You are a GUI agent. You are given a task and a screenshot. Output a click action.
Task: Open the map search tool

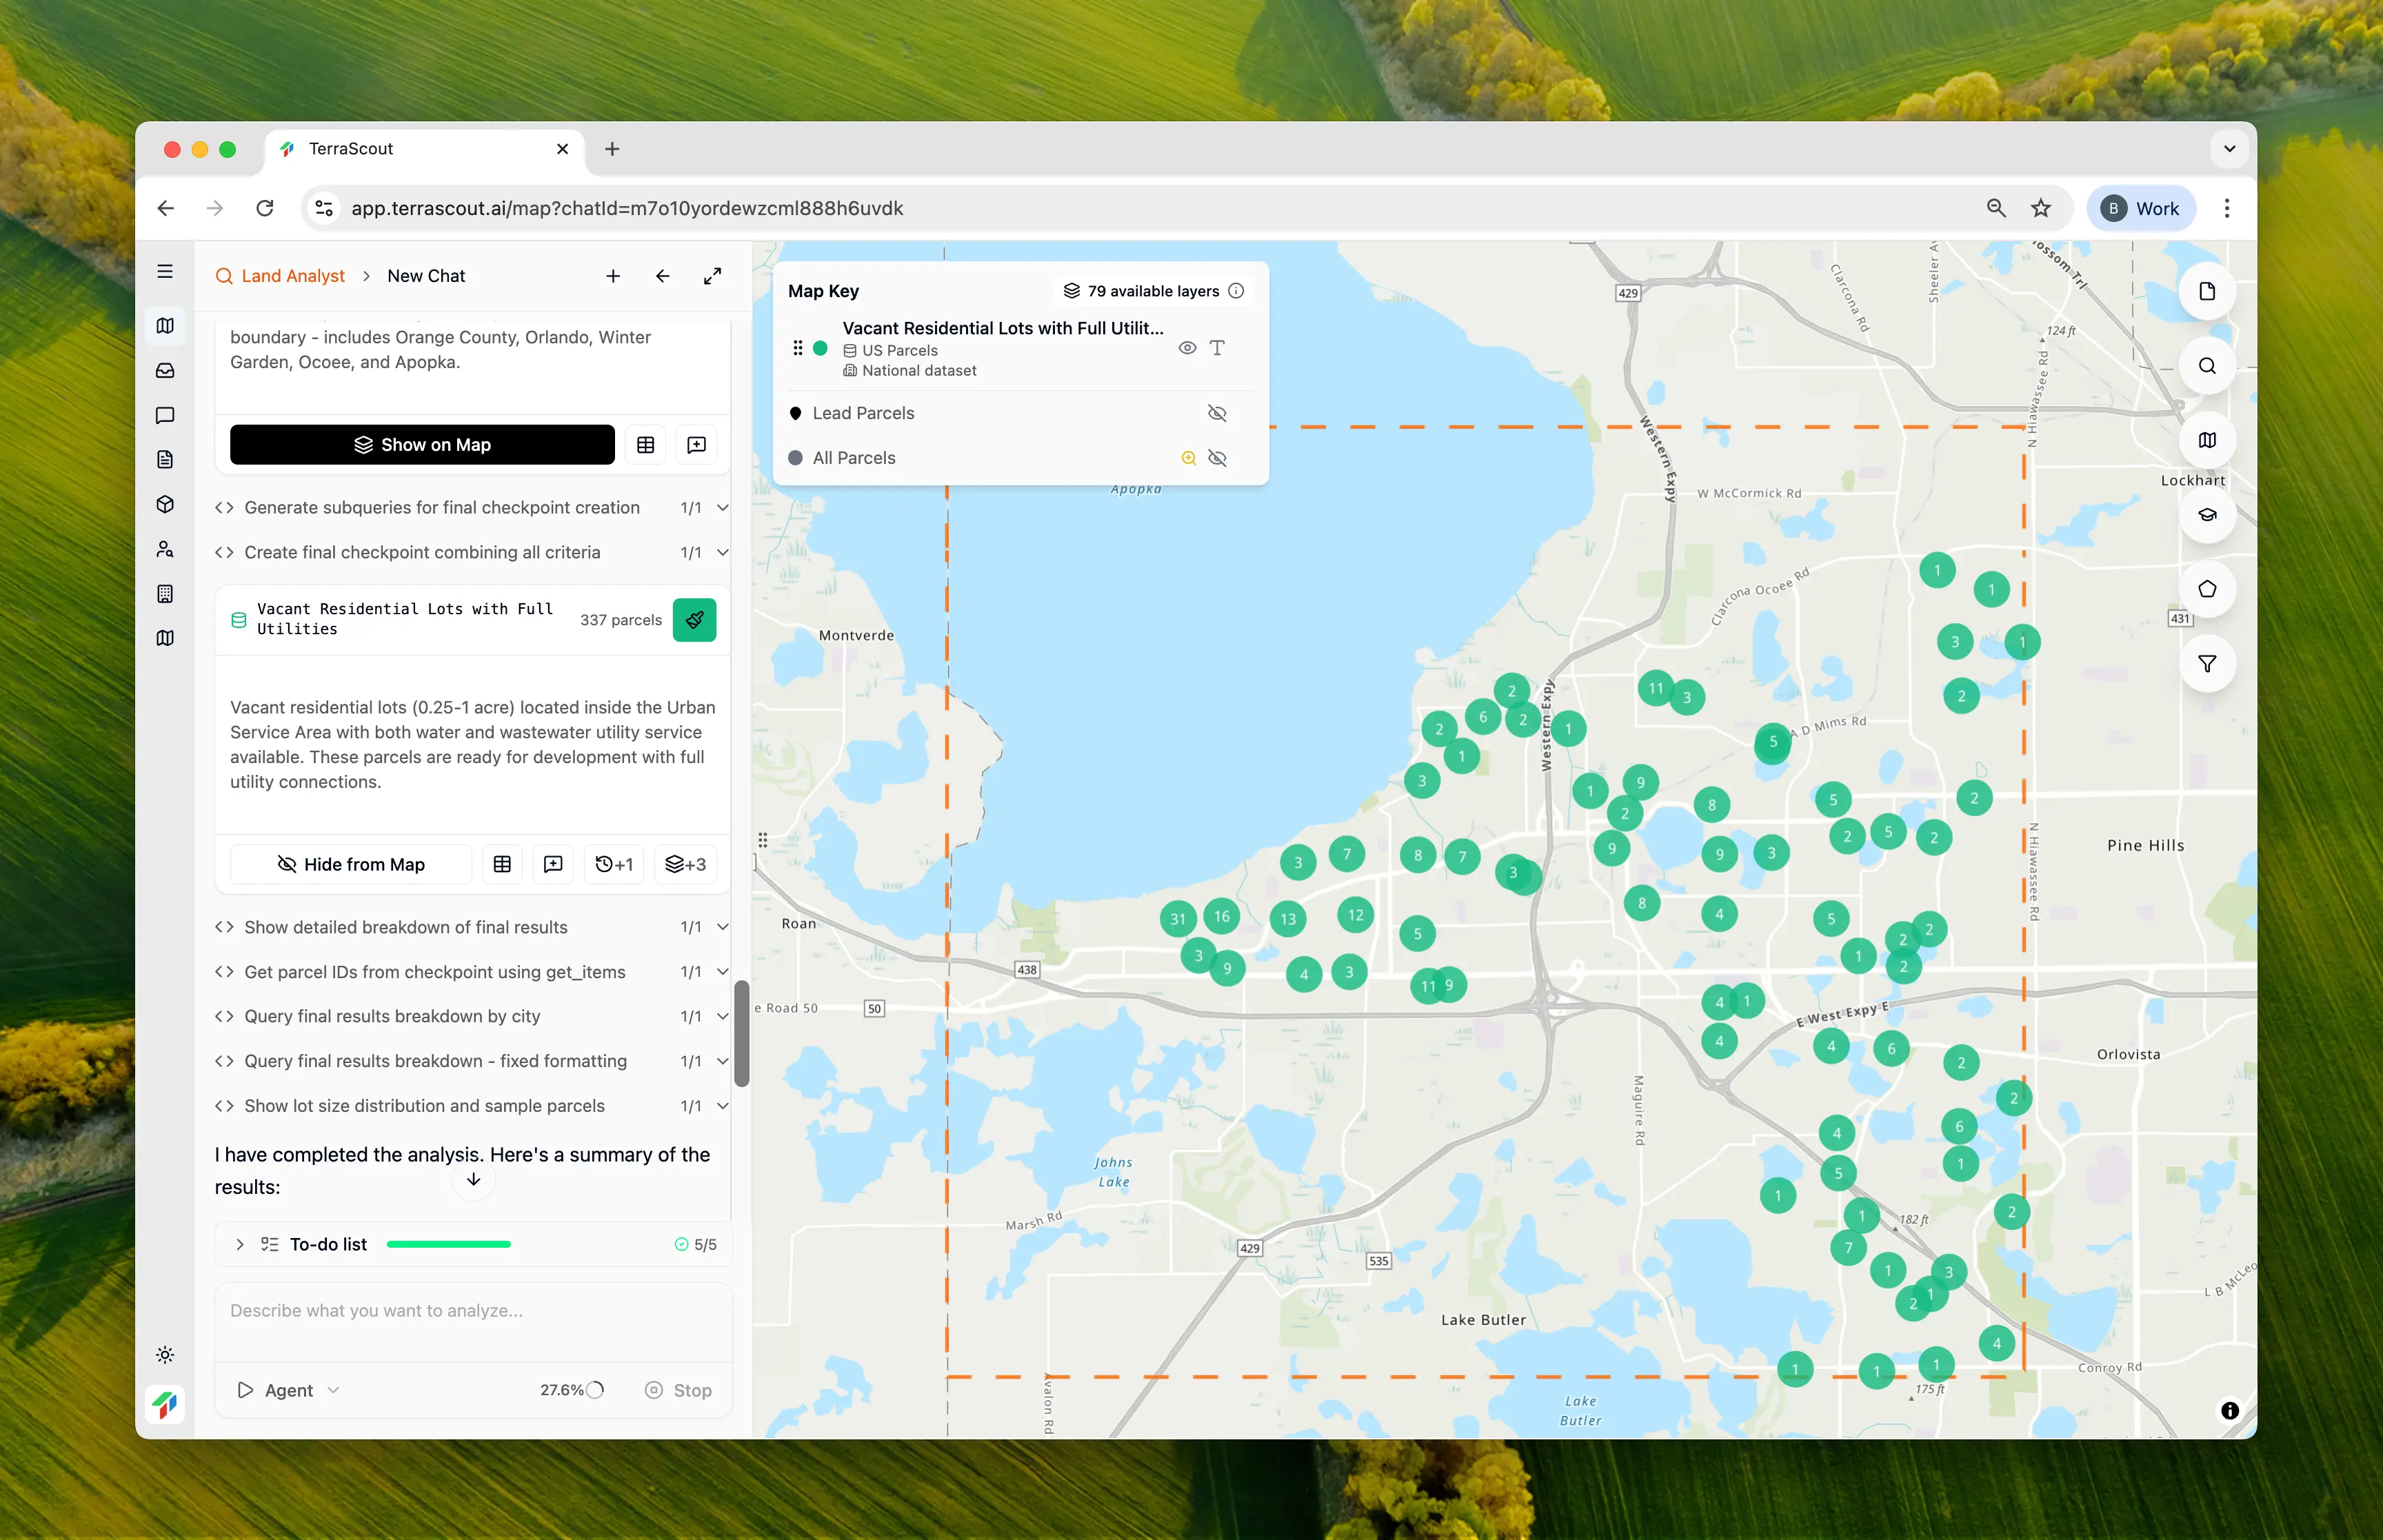click(2206, 366)
